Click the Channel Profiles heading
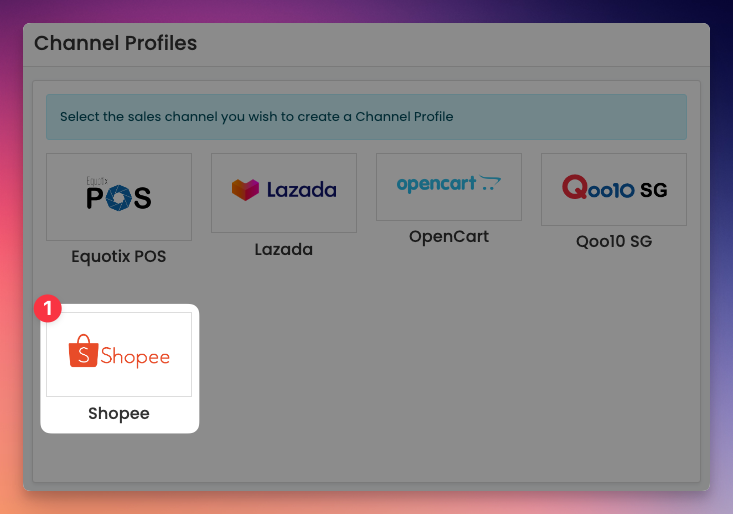 point(115,43)
